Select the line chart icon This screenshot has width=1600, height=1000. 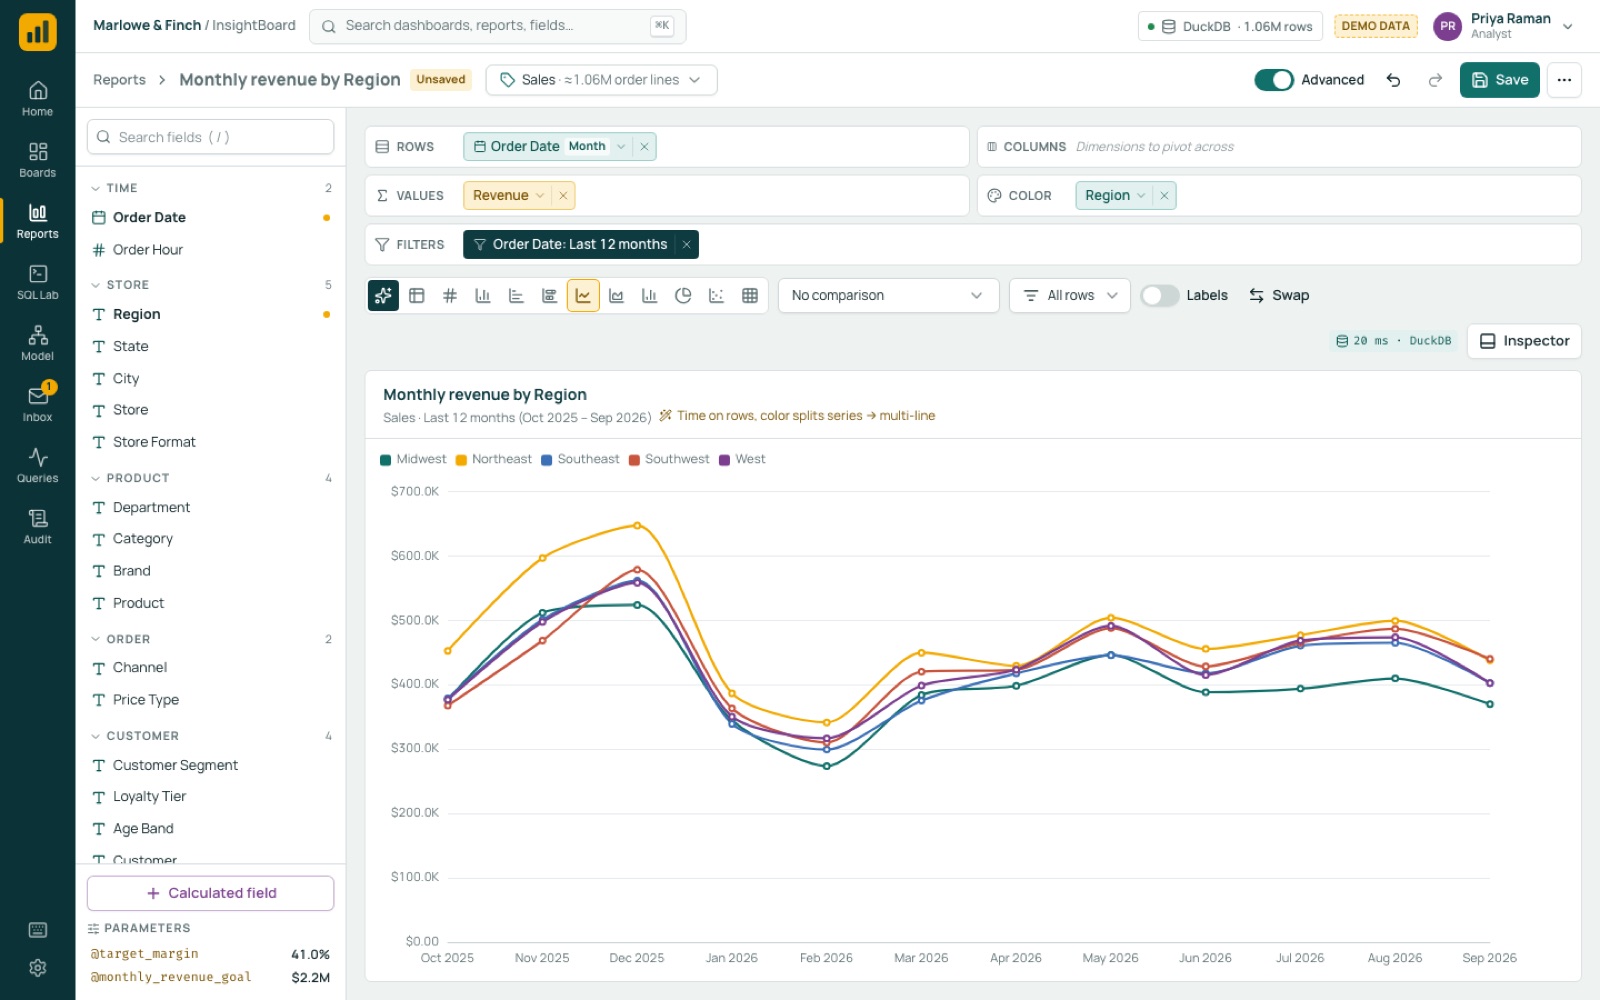pos(583,295)
